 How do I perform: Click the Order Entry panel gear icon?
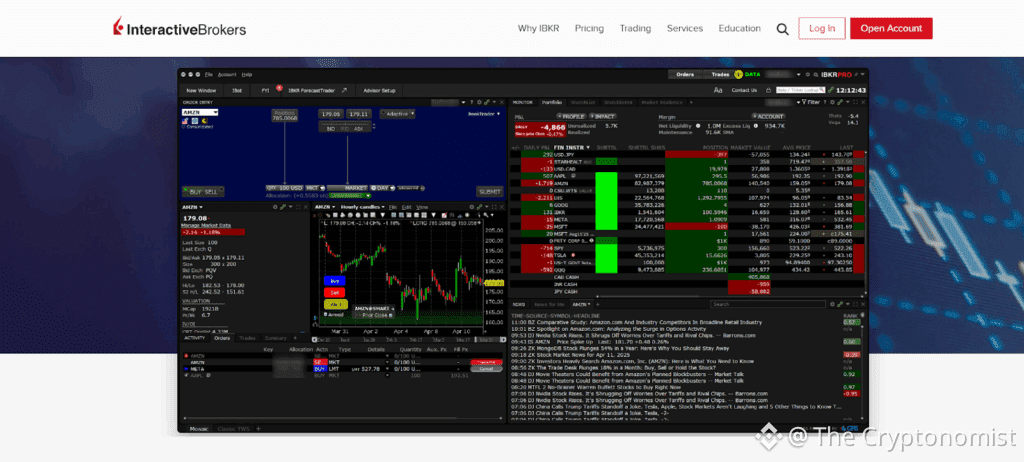[478, 103]
